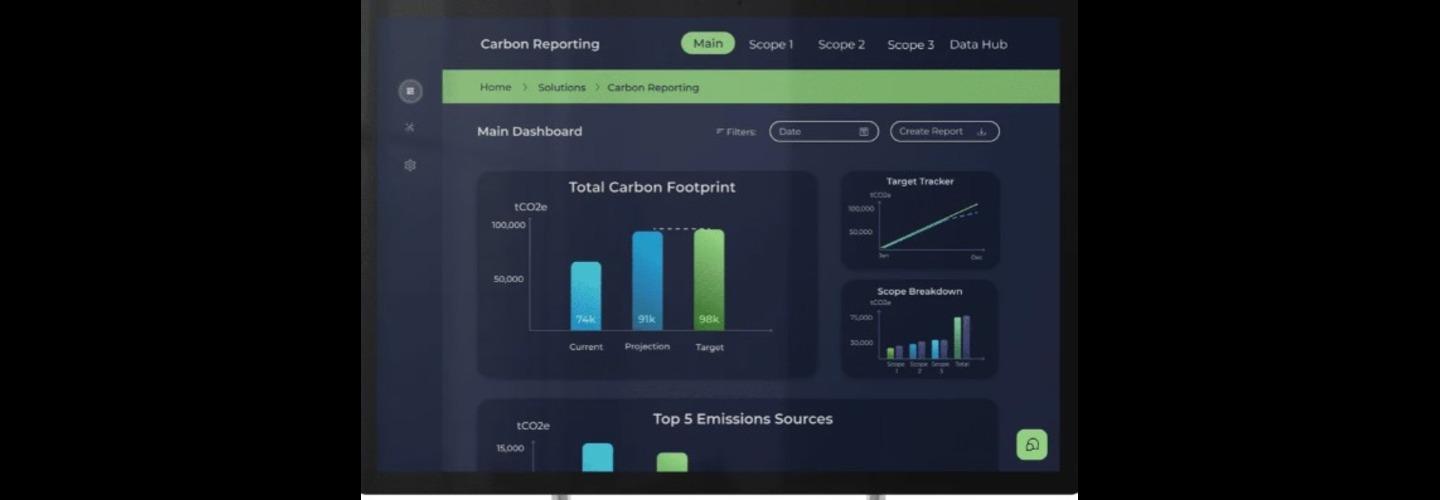Screen dimensions: 1440x500
Task: Click the Filters icon beside Main Dashboard
Action: pos(720,132)
